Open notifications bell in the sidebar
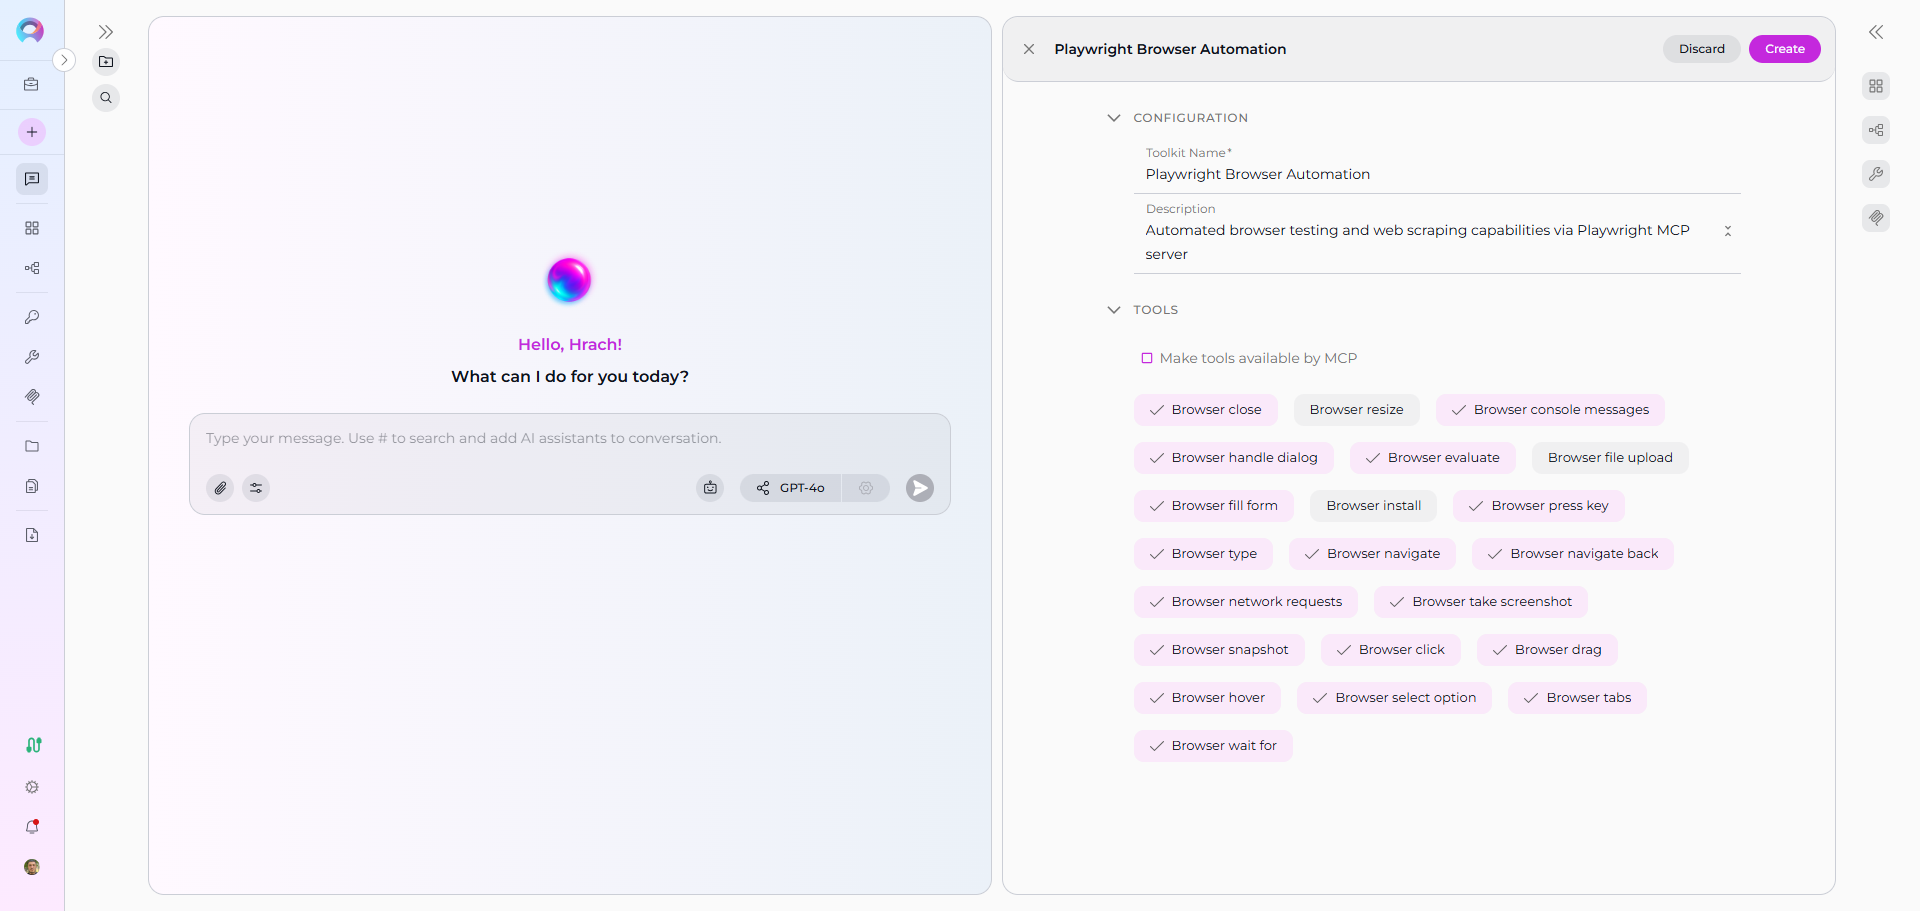This screenshot has height=911, width=1920. coord(32,827)
